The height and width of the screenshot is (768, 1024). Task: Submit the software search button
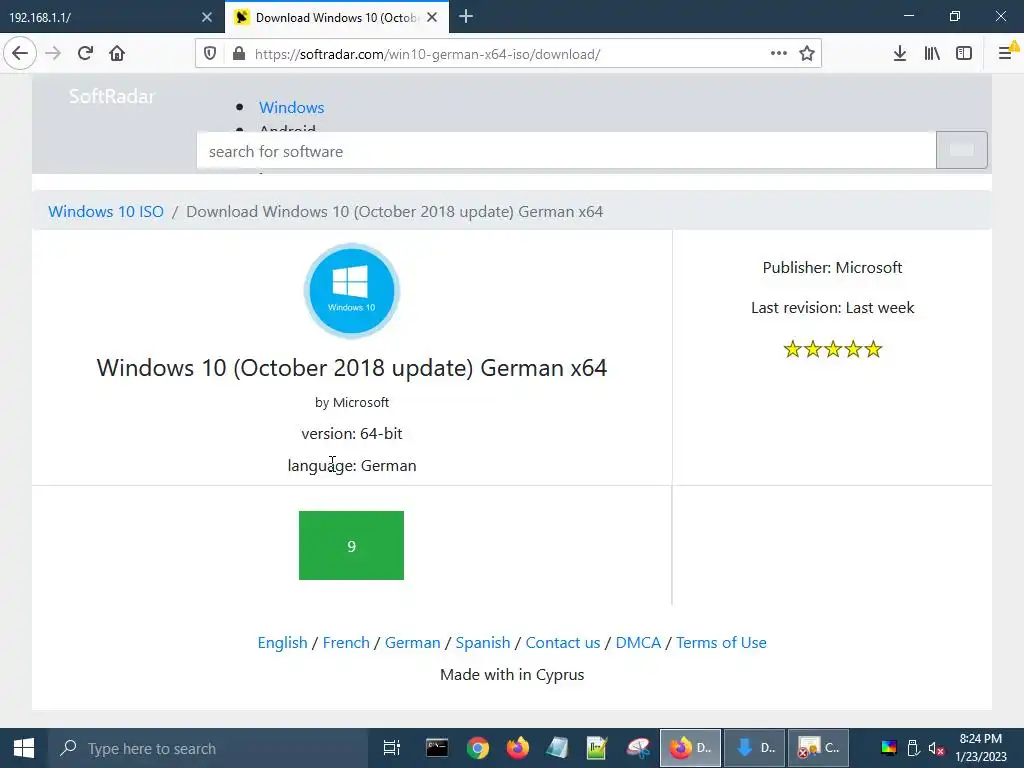click(x=961, y=150)
